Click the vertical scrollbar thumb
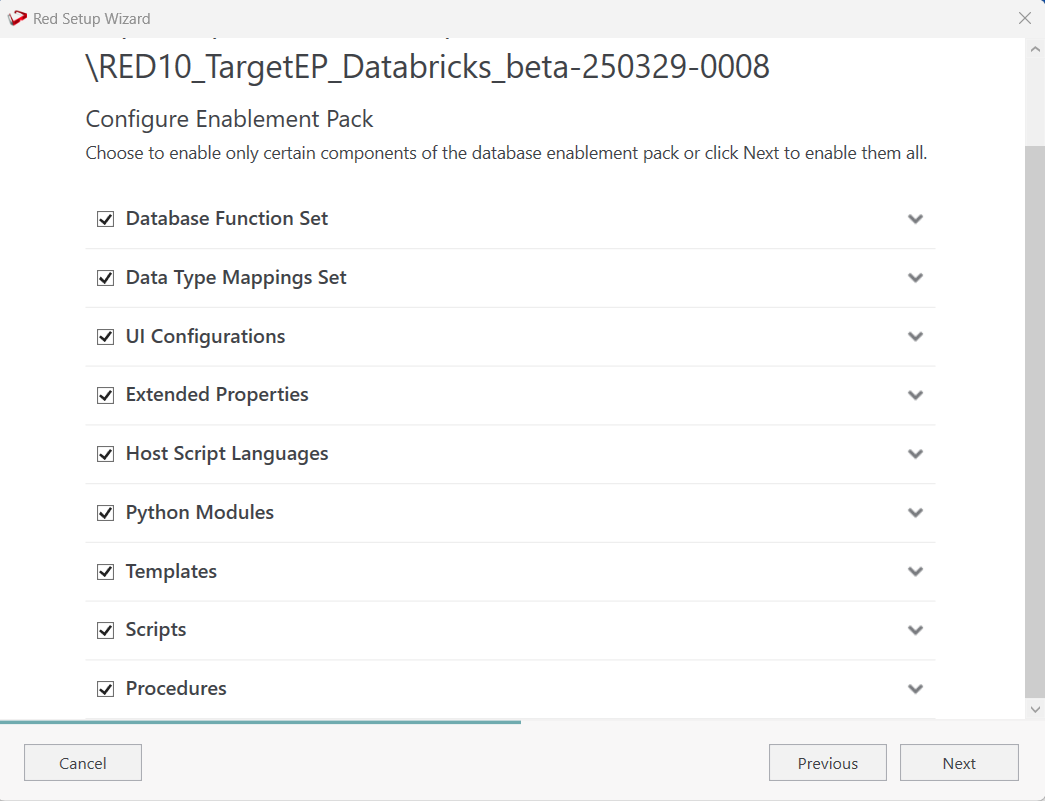This screenshot has height=801, width=1045. click(x=1035, y=420)
